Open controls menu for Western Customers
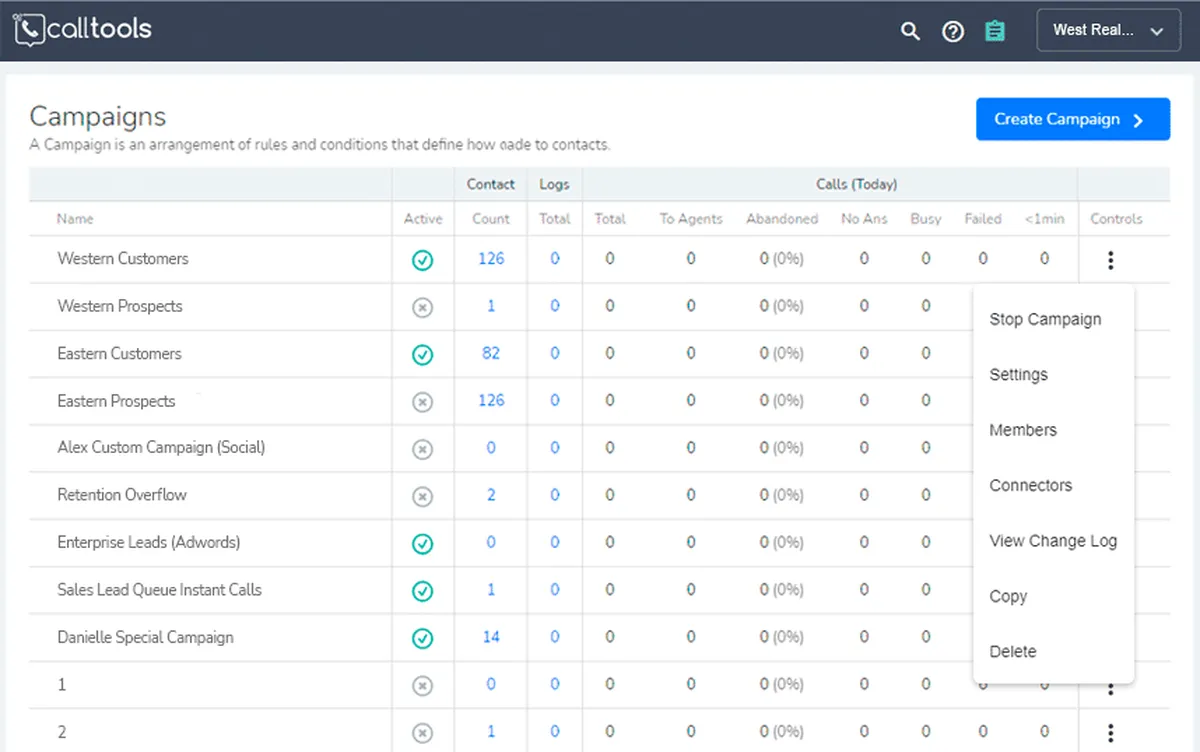 [x=1110, y=260]
